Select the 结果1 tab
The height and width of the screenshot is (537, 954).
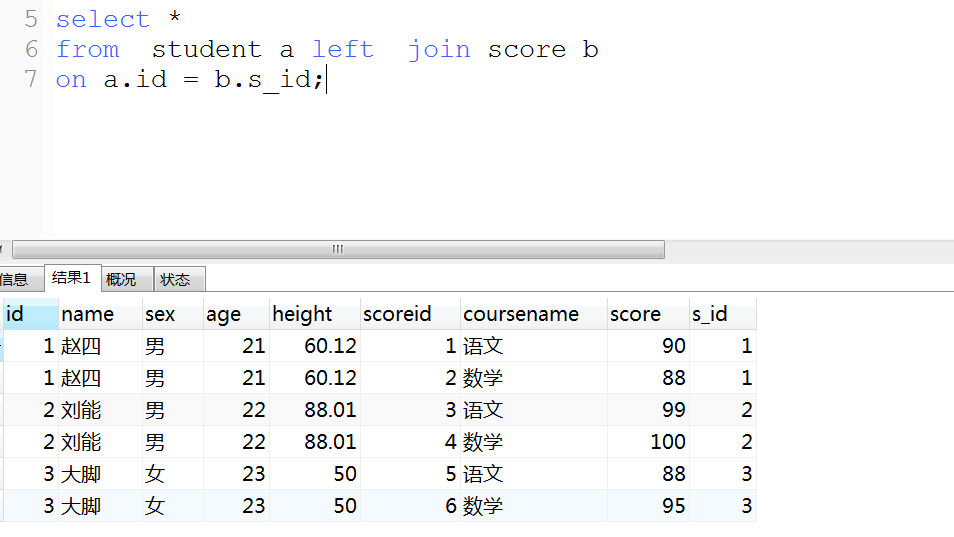point(72,278)
